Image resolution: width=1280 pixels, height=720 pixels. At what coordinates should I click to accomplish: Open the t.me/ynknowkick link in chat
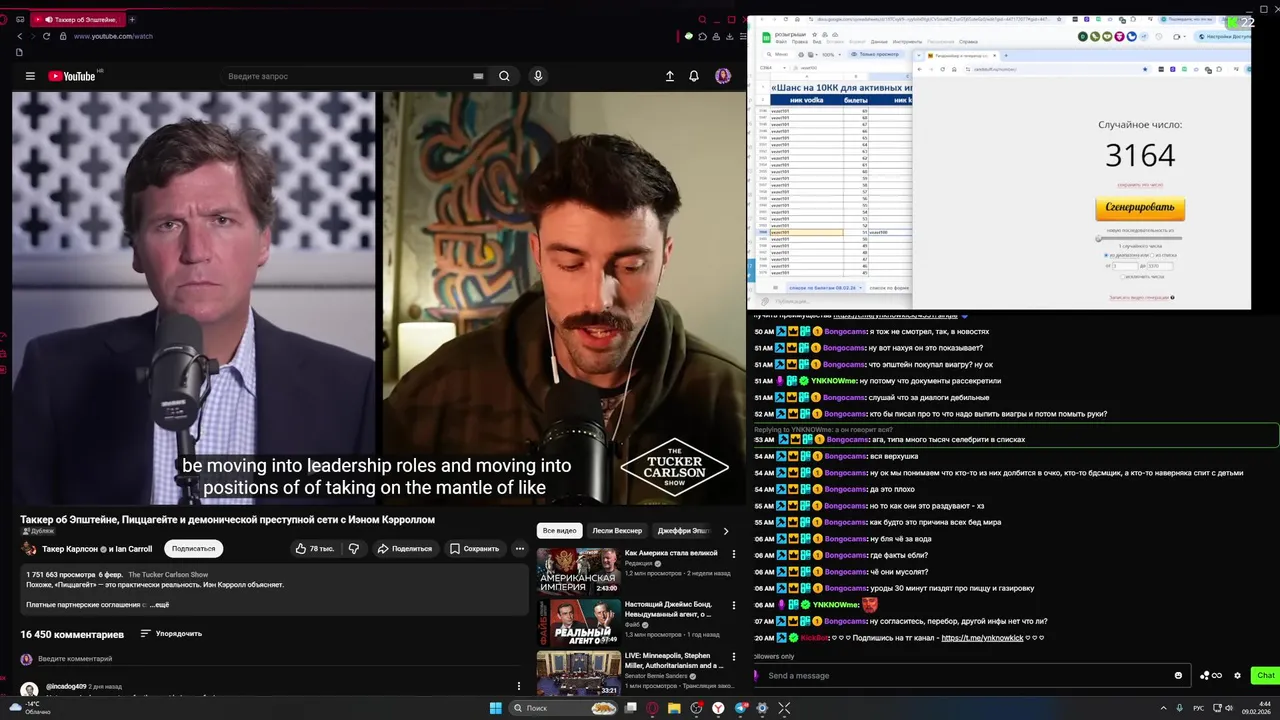982,638
